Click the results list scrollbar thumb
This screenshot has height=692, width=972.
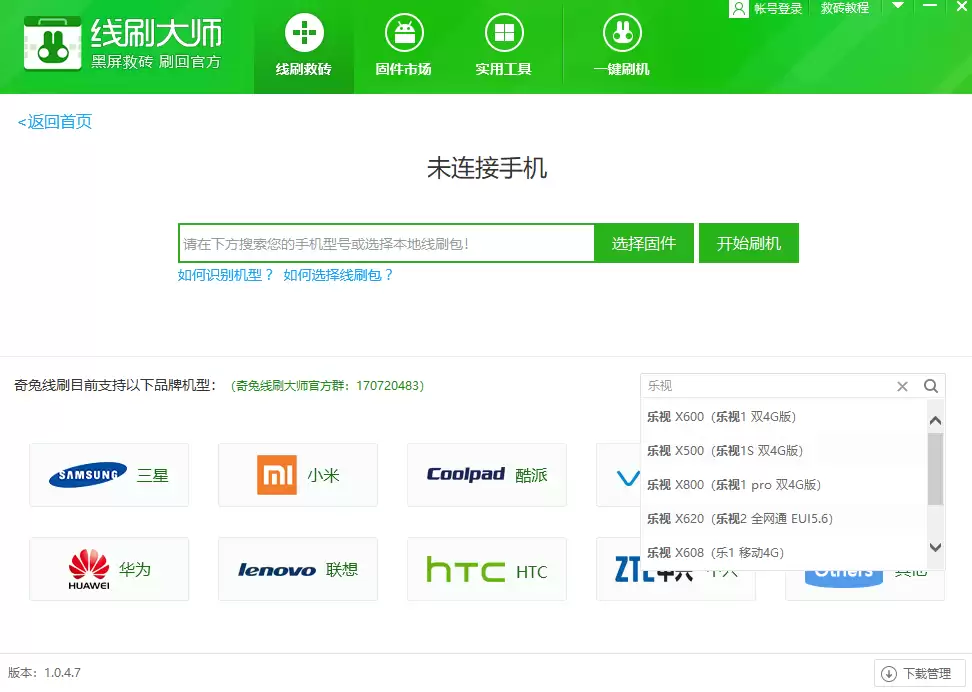tap(935, 469)
